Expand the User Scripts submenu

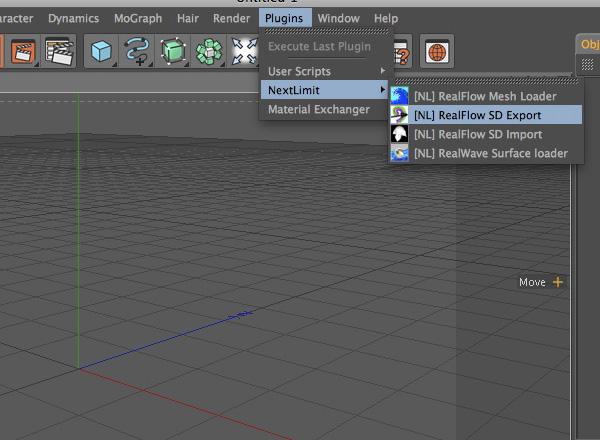(324, 71)
